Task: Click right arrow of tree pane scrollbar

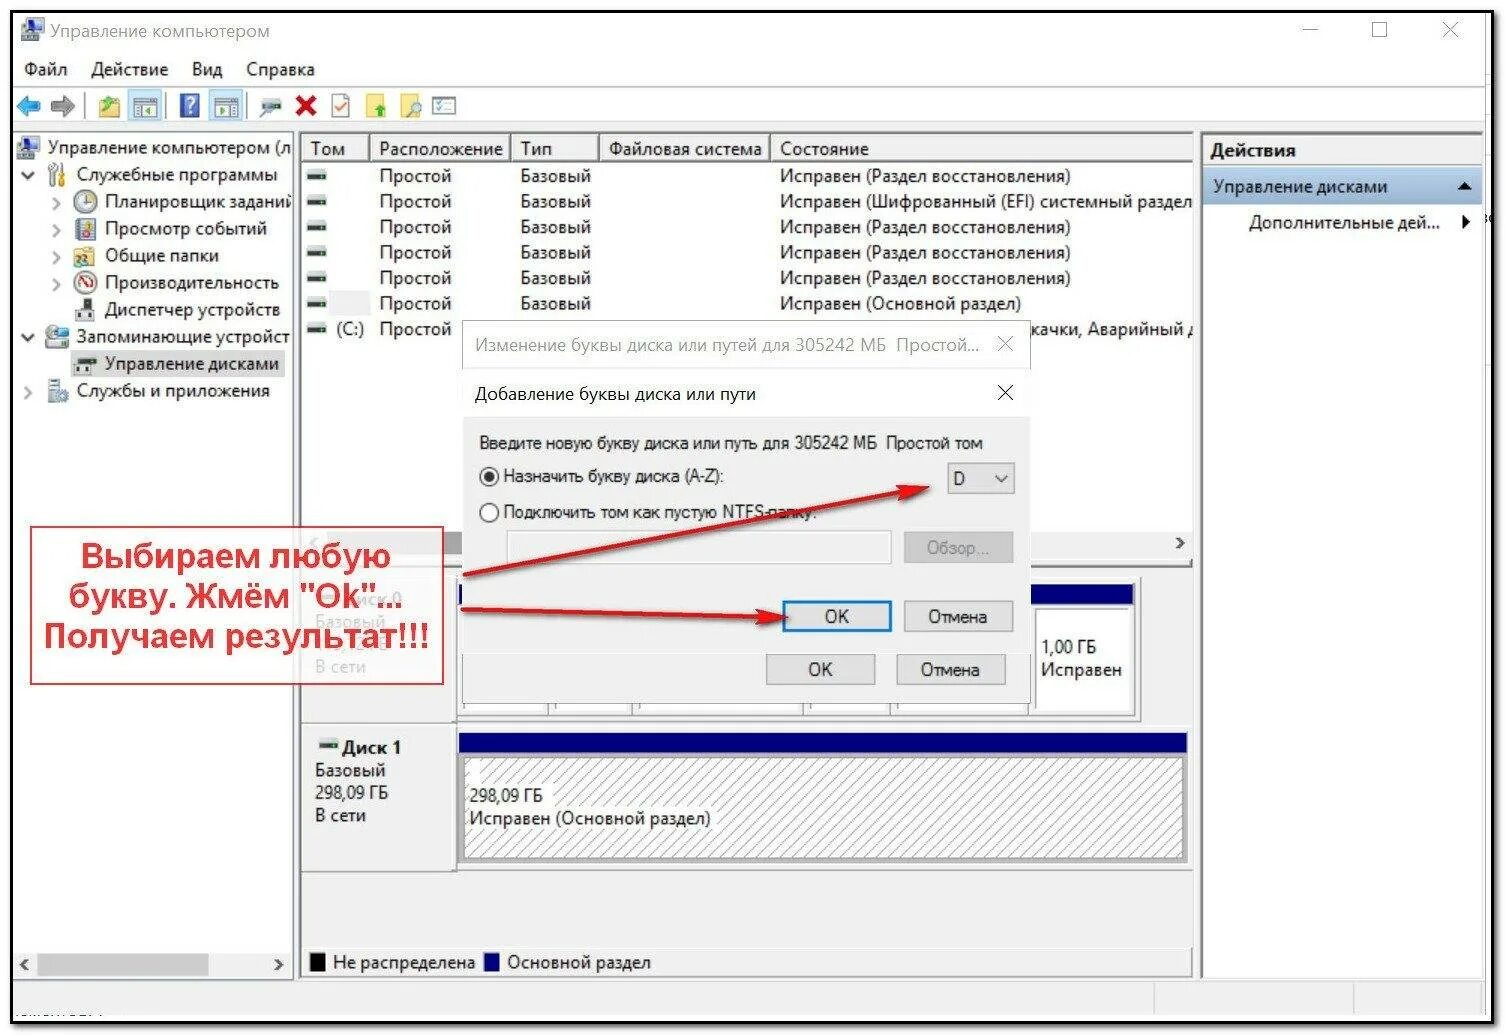Action: [278, 964]
